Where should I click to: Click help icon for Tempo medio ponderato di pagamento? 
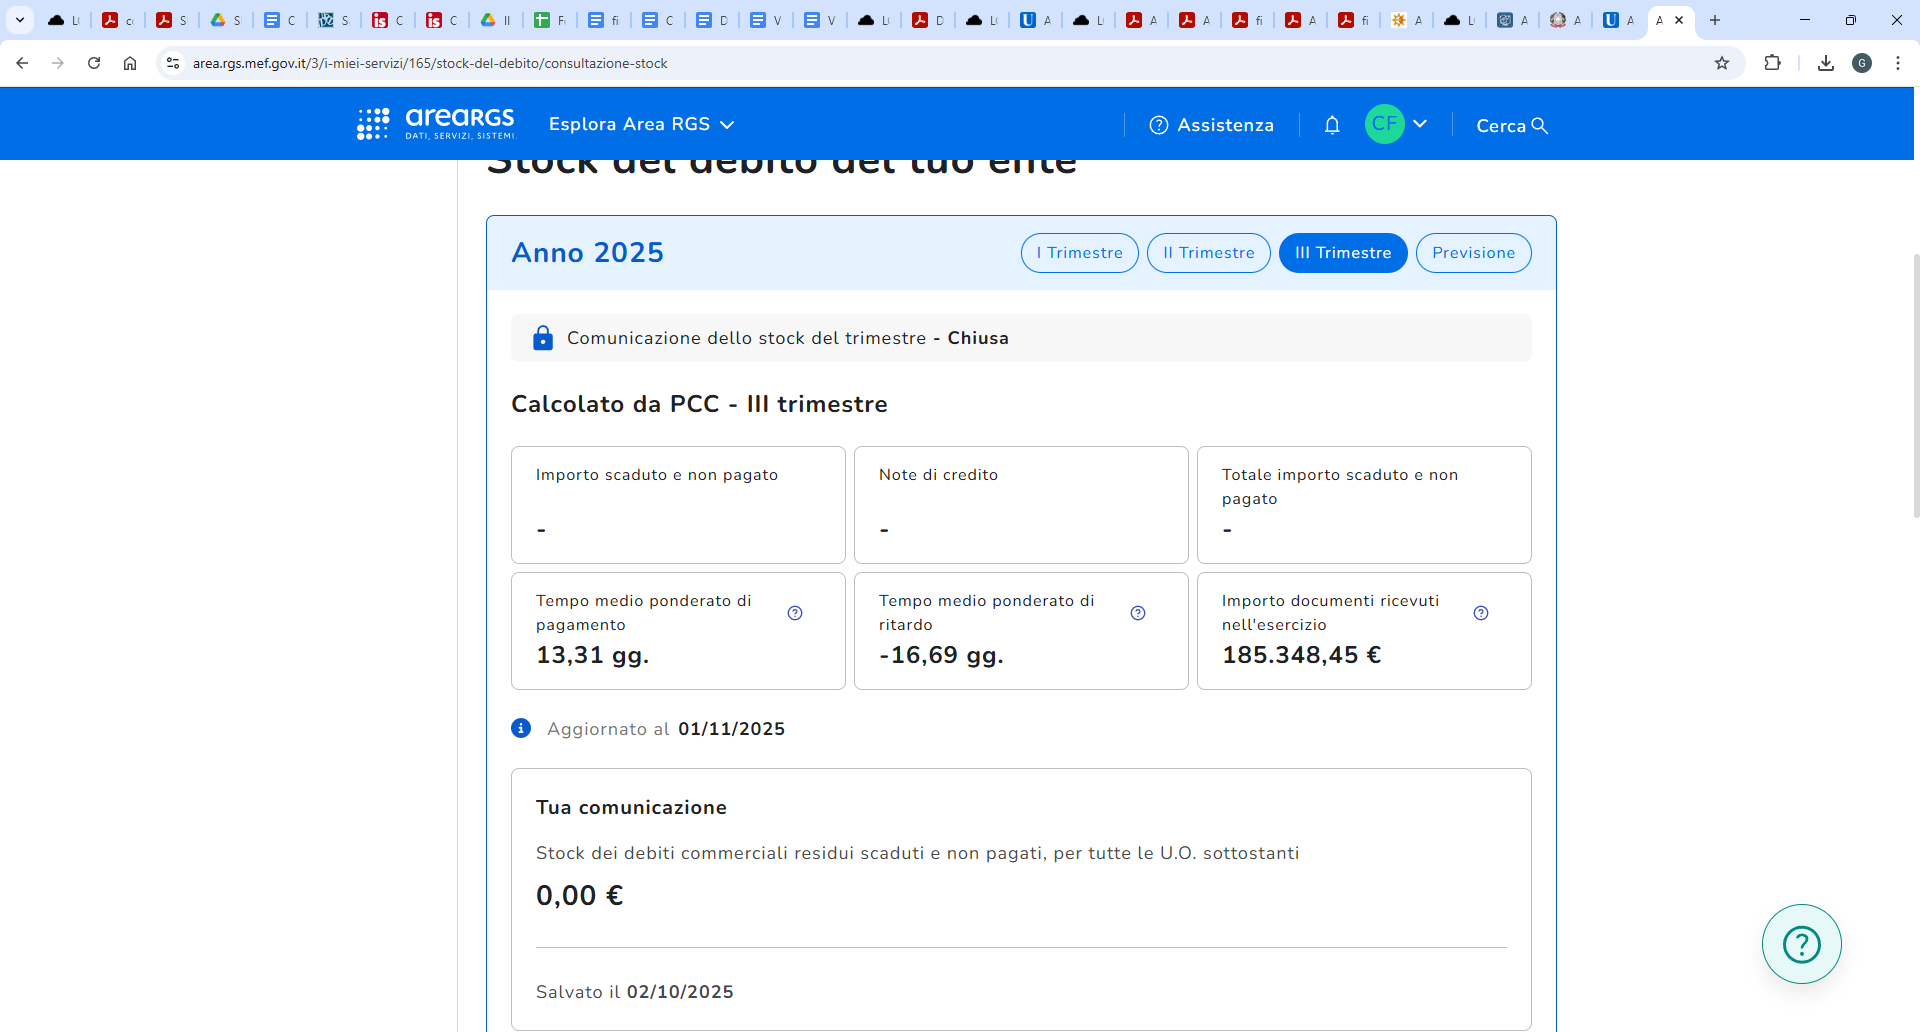pos(795,613)
